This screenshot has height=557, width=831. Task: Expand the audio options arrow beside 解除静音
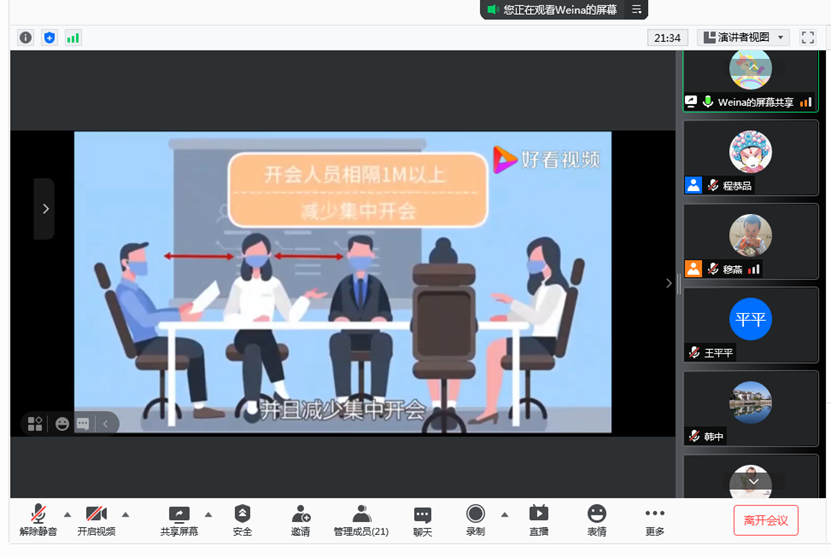pyautogui.click(x=67, y=514)
